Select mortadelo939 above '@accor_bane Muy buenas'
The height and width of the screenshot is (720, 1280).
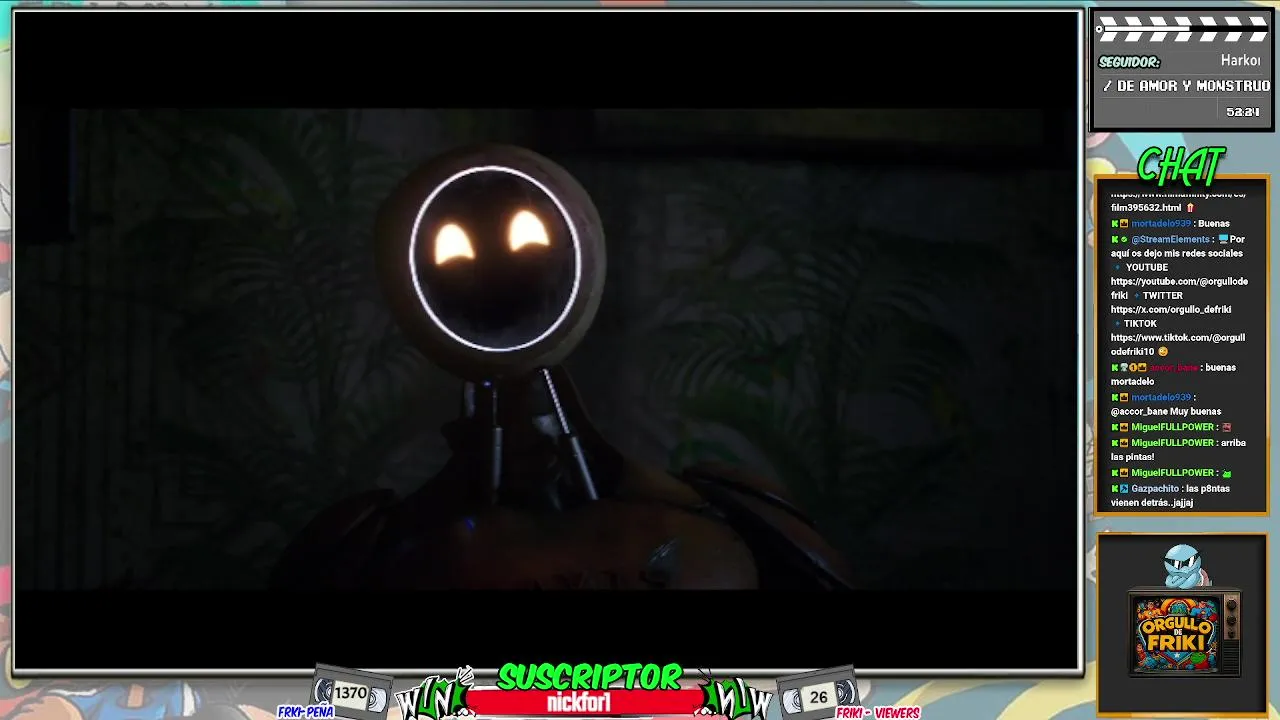pos(1160,397)
